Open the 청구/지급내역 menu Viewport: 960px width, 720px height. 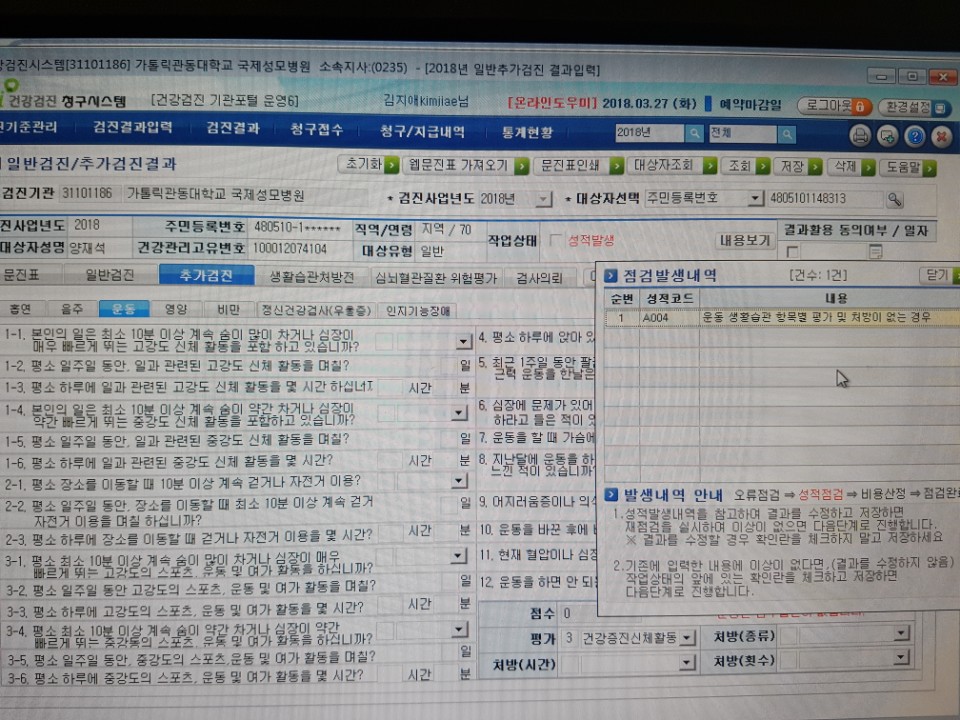pos(422,130)
